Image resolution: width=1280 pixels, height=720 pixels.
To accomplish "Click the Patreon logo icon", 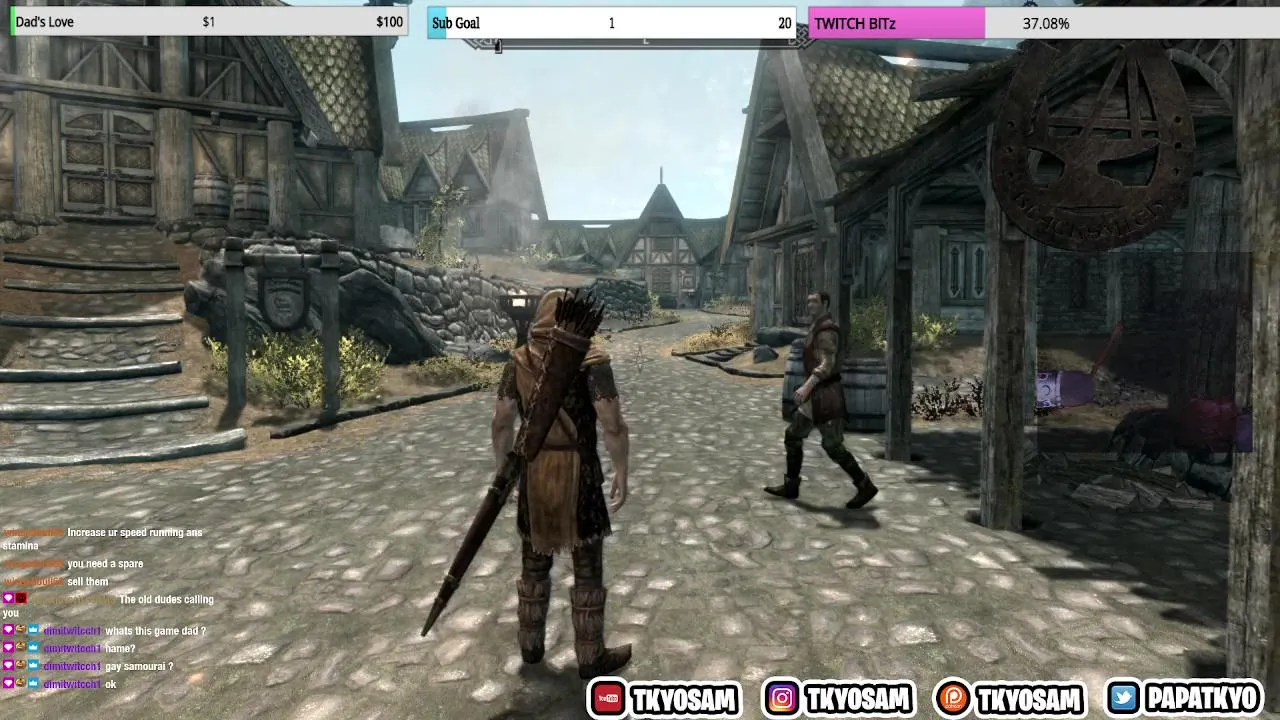I will coord(952,698).
